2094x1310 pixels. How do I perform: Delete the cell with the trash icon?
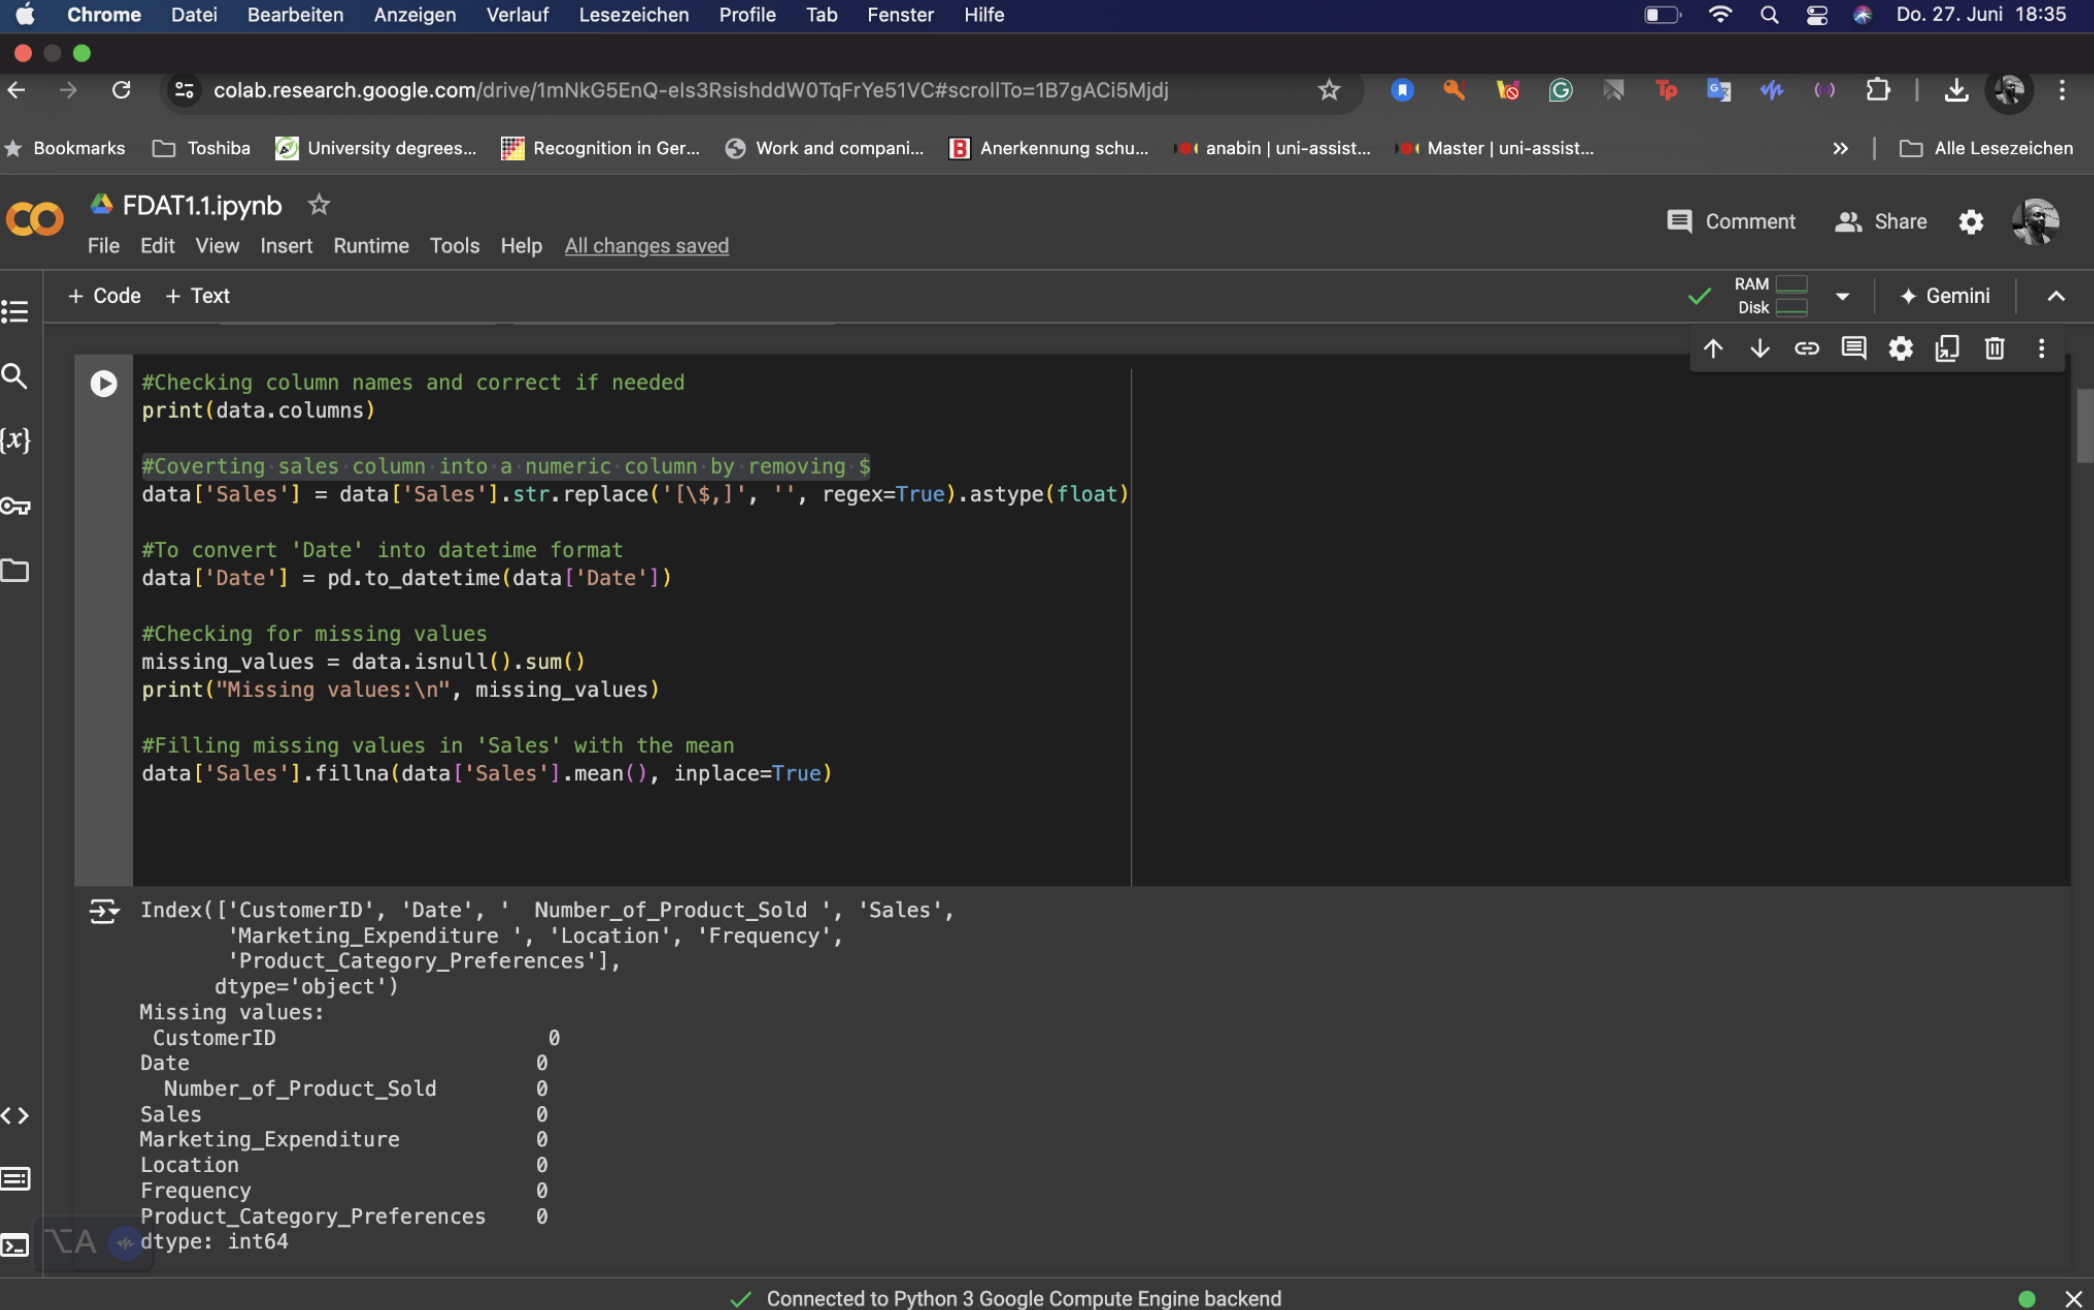(x=1994, y=348)
